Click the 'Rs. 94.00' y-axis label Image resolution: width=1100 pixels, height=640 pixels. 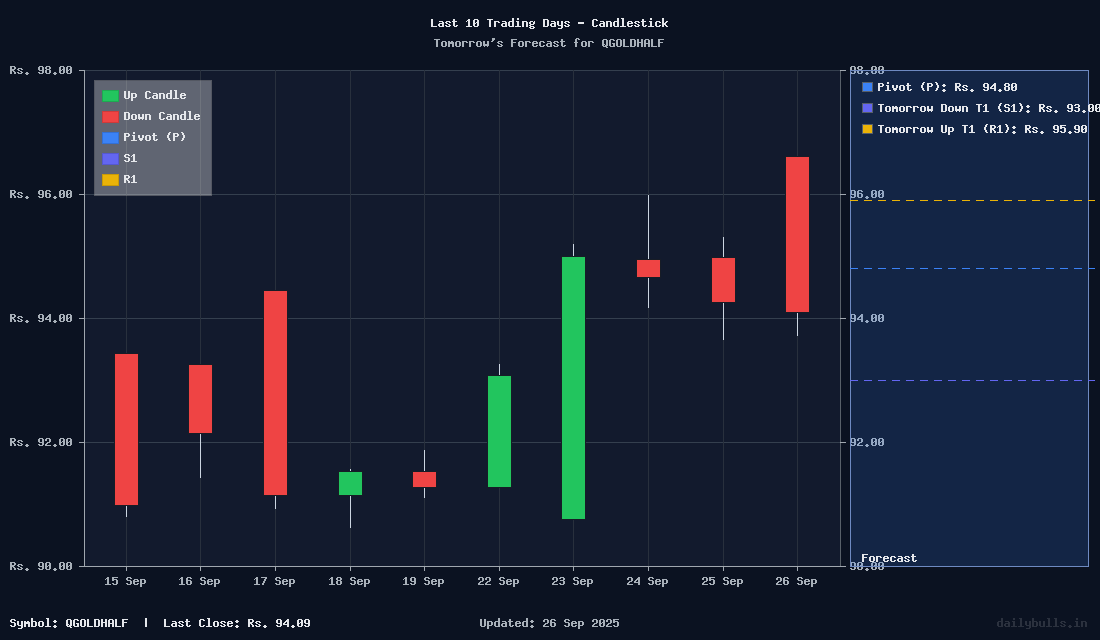pyautogui.click(x=41, y=319)
